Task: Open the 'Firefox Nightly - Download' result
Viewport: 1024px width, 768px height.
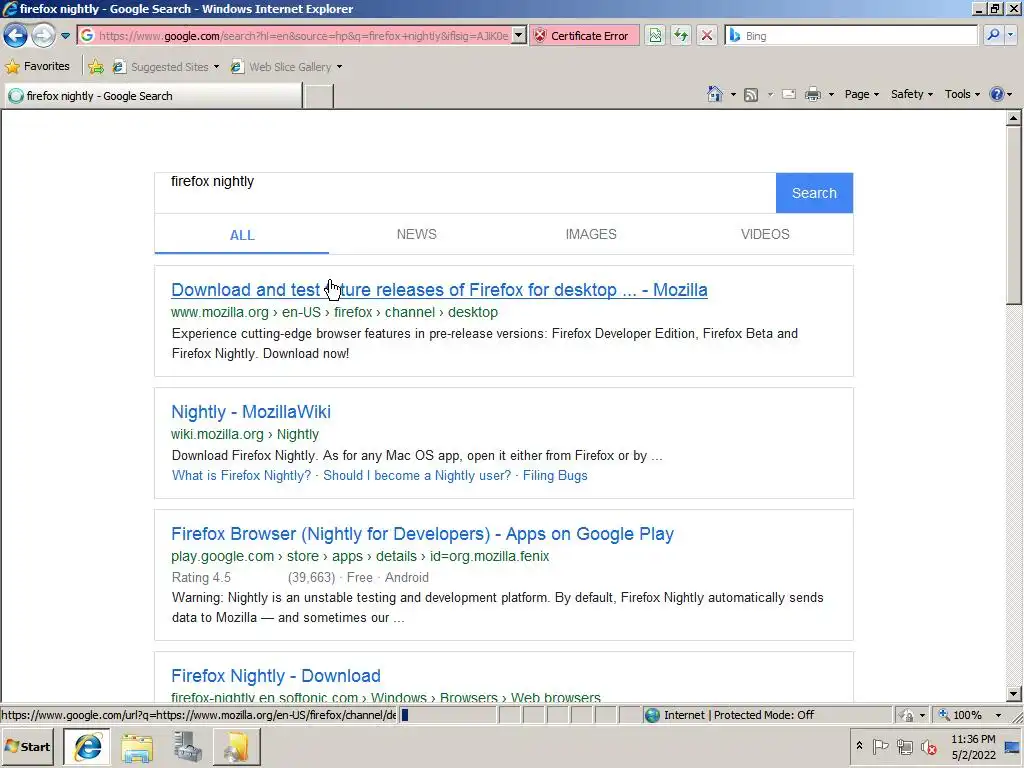Action: (276, 675)
